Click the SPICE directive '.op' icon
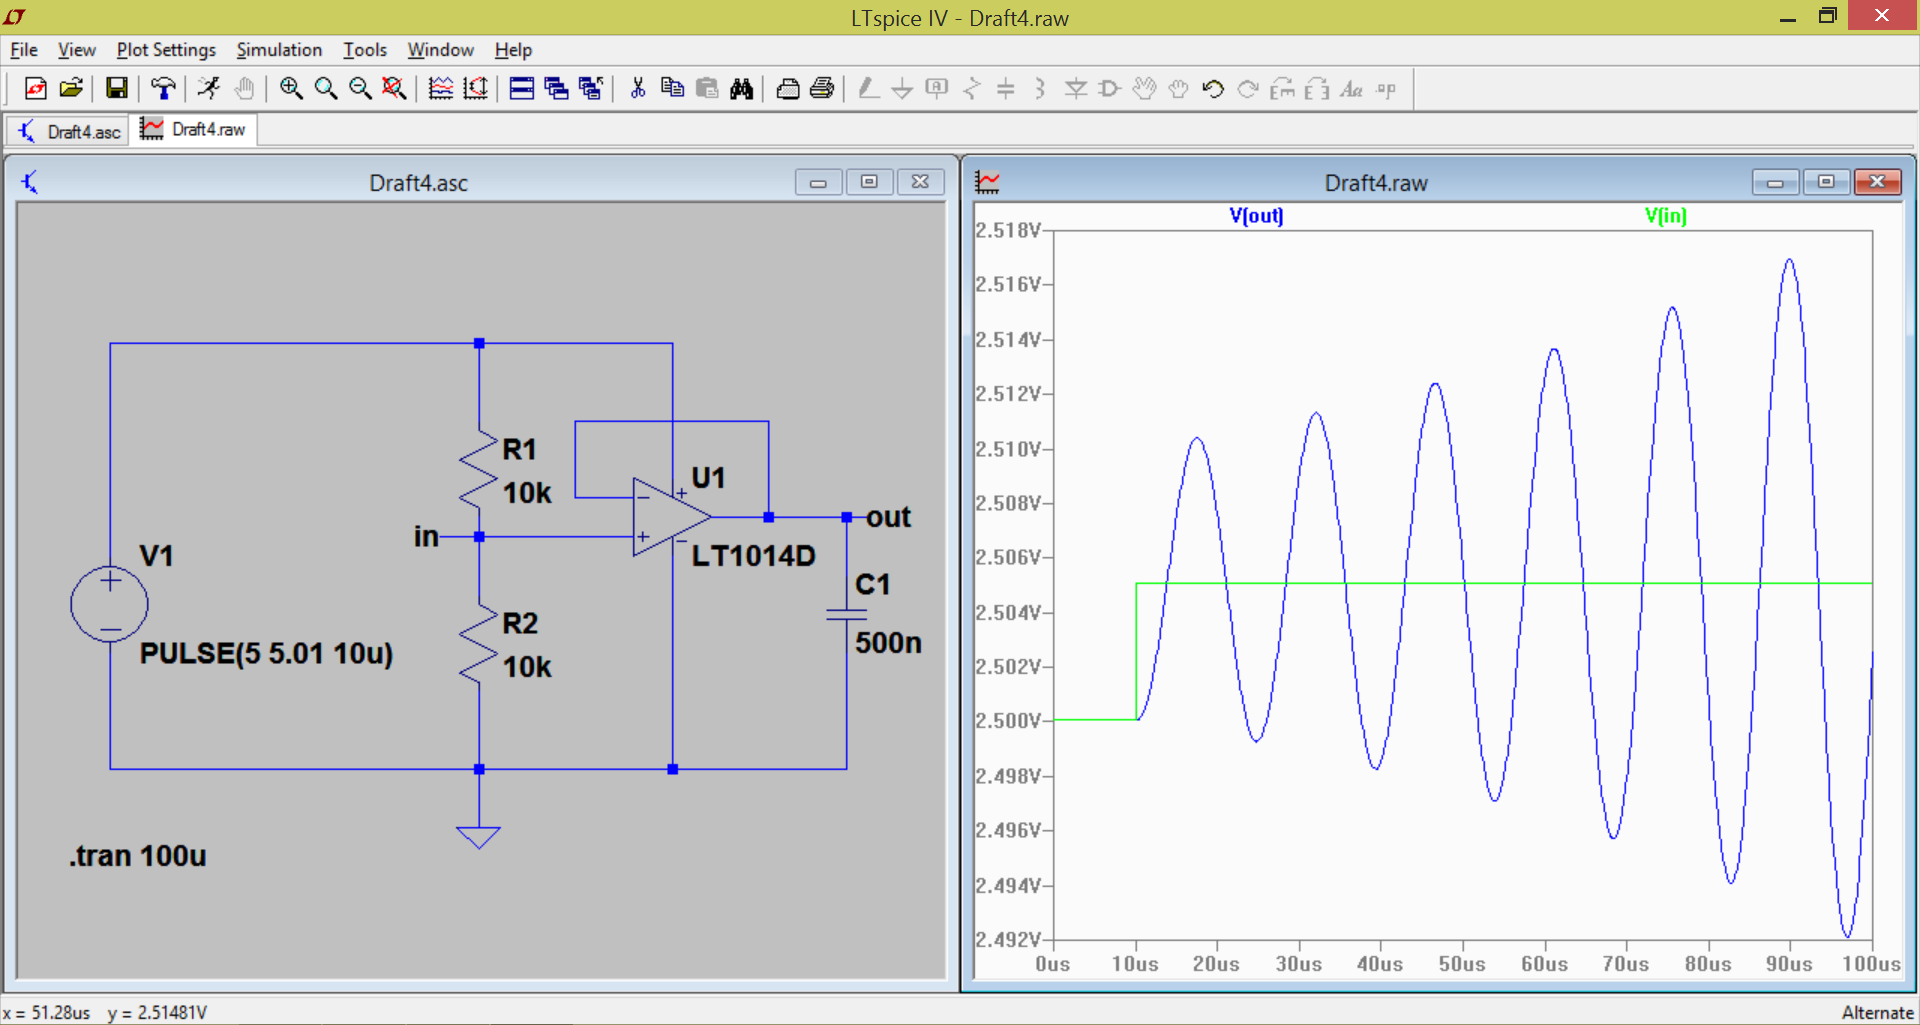1920x1025 pixels. click(x=1387, y=89)
